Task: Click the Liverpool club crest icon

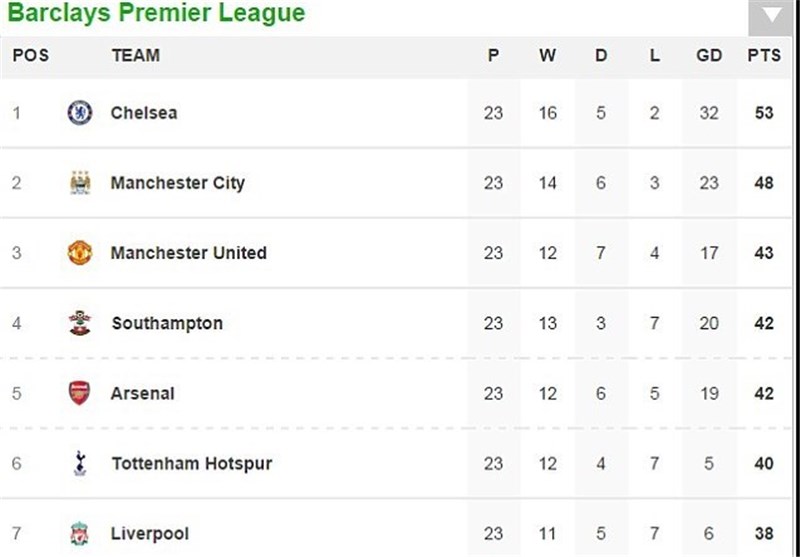Action: [80, 533]
